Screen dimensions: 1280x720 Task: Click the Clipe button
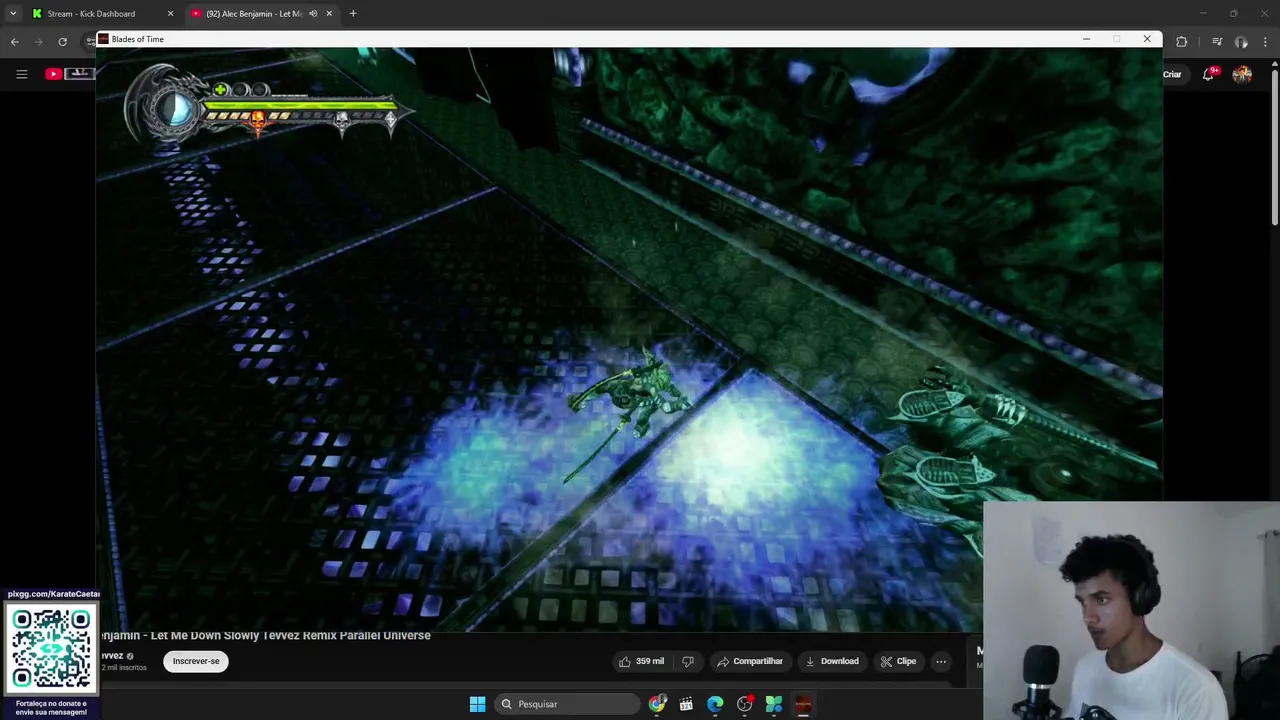(x=898, y=661)
